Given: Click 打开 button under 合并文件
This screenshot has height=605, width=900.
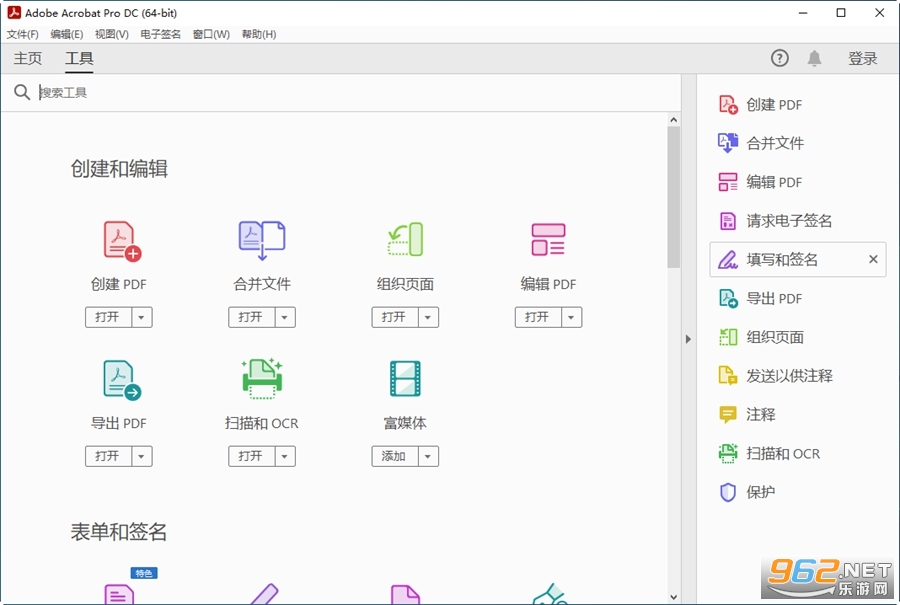Looking at the screenshot, I should pyautogui.click(x=251, y=317).
